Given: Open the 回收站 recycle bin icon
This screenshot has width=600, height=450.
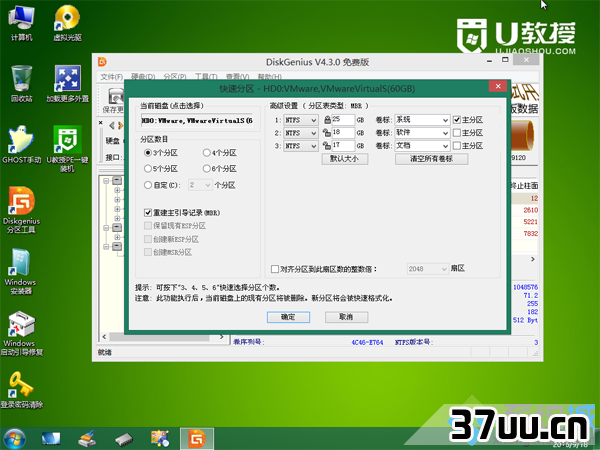Looking at the screenshot, I should pos(21,84).
